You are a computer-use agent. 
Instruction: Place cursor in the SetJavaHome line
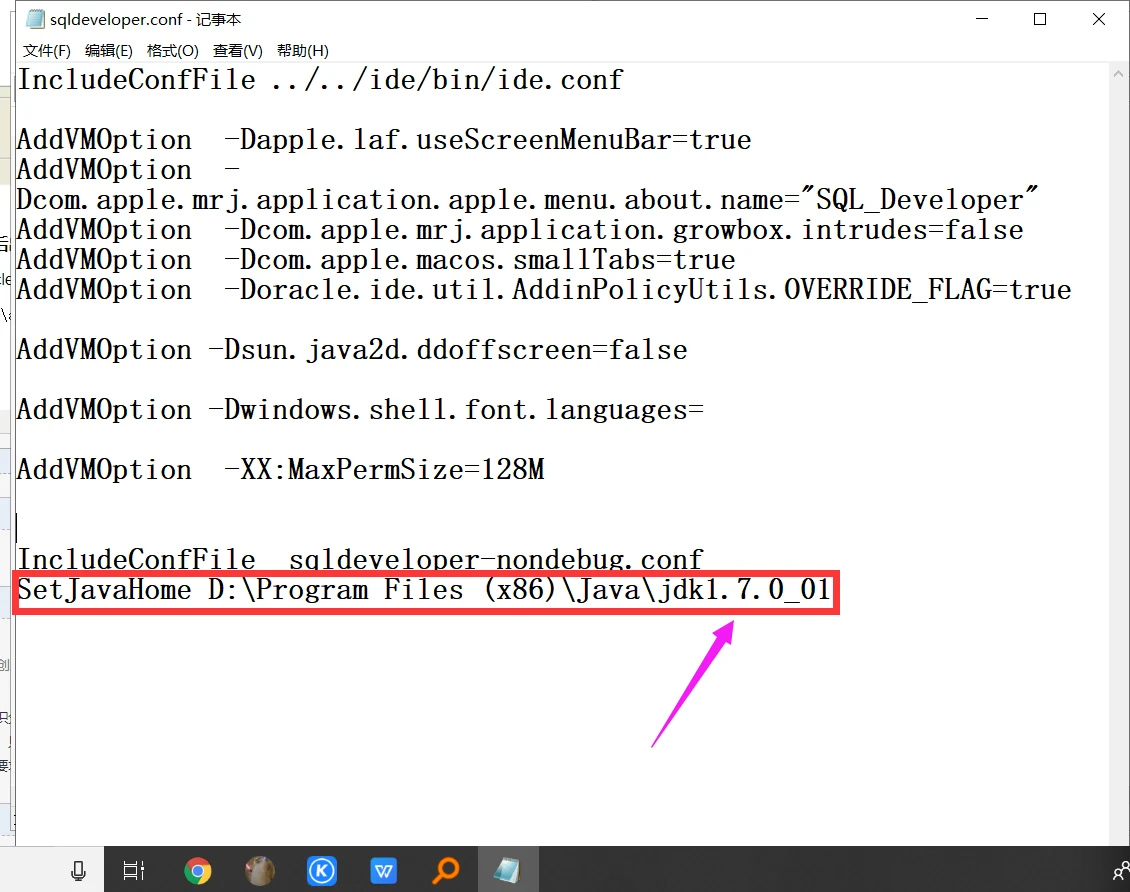[x=424, y=590]
